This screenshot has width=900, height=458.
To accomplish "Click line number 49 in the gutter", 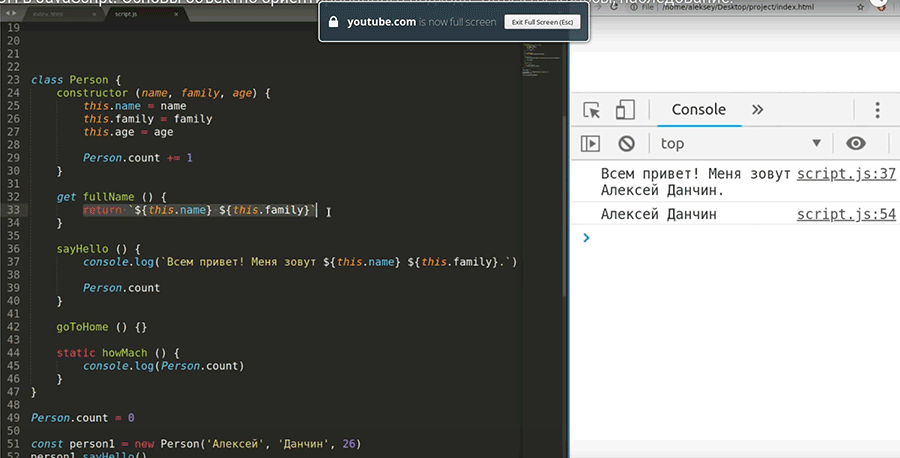I will tap(13, 418).
